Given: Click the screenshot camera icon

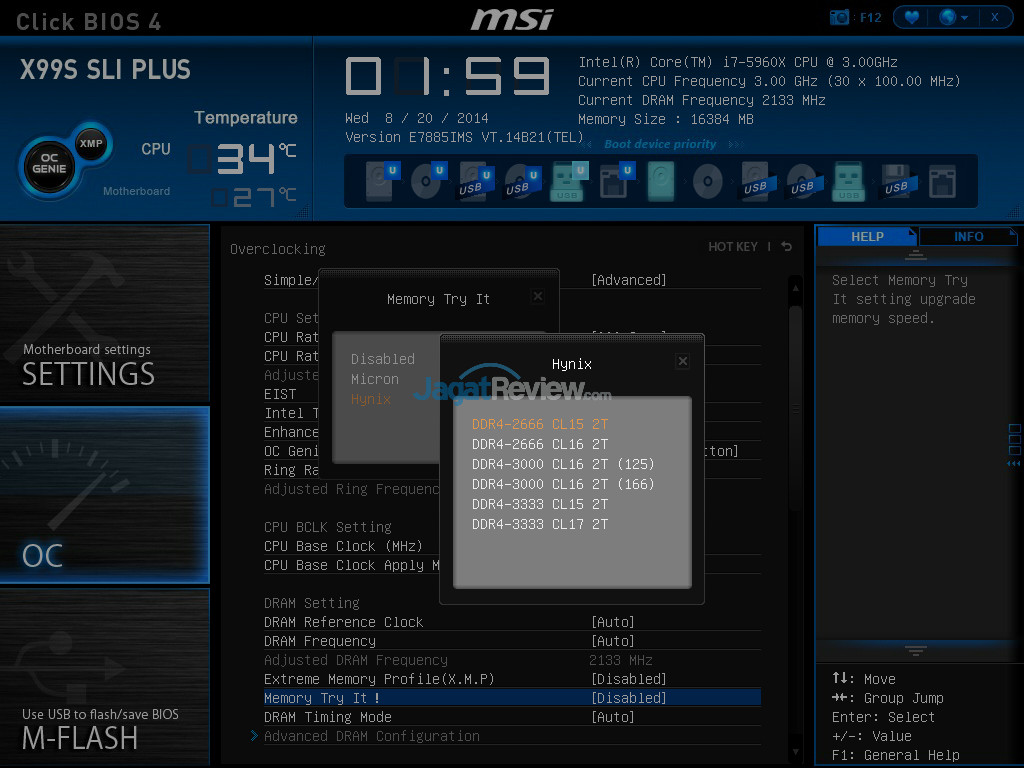Looking at the screenshot, I should tap(839, 17).
